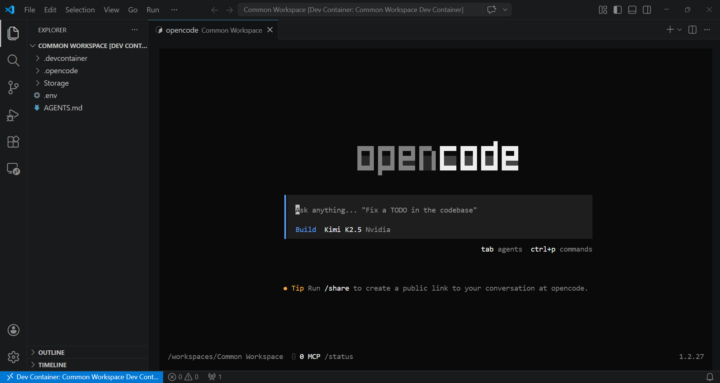This screenshot has height=383, width=720.
Task: Click the Kimi K2.5 model label
Action: pos(343,230)
